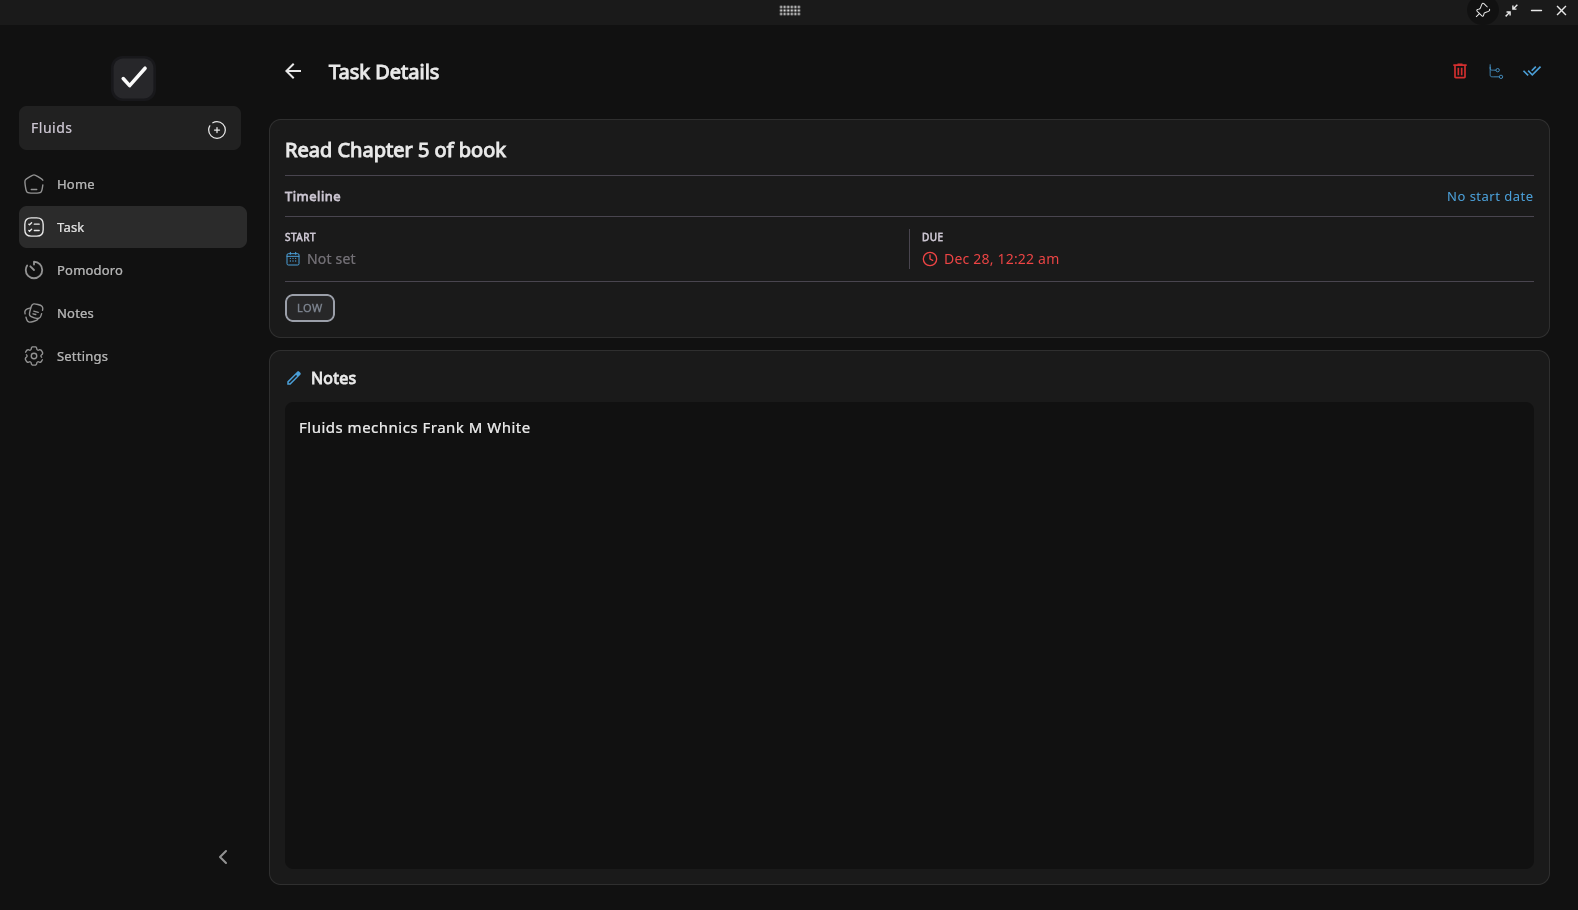The width and height of the screenshot is (1578, 910).
Task: Mark task complete with double-check icon
Action: [x=1532, y=71]
